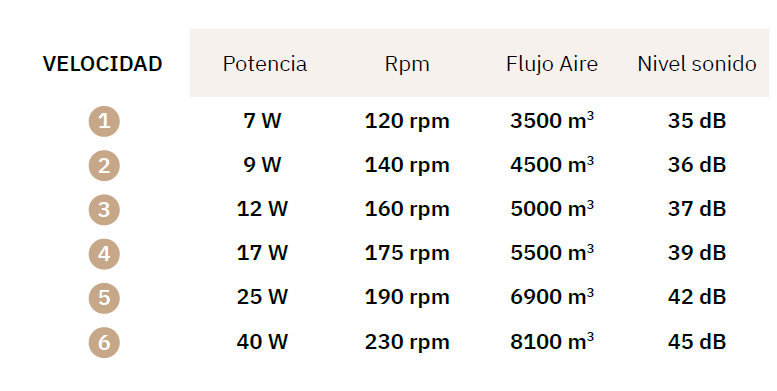Click the speed 3 circle icon
Viewport: 777px width, 391px height.
tap(104, 210)
